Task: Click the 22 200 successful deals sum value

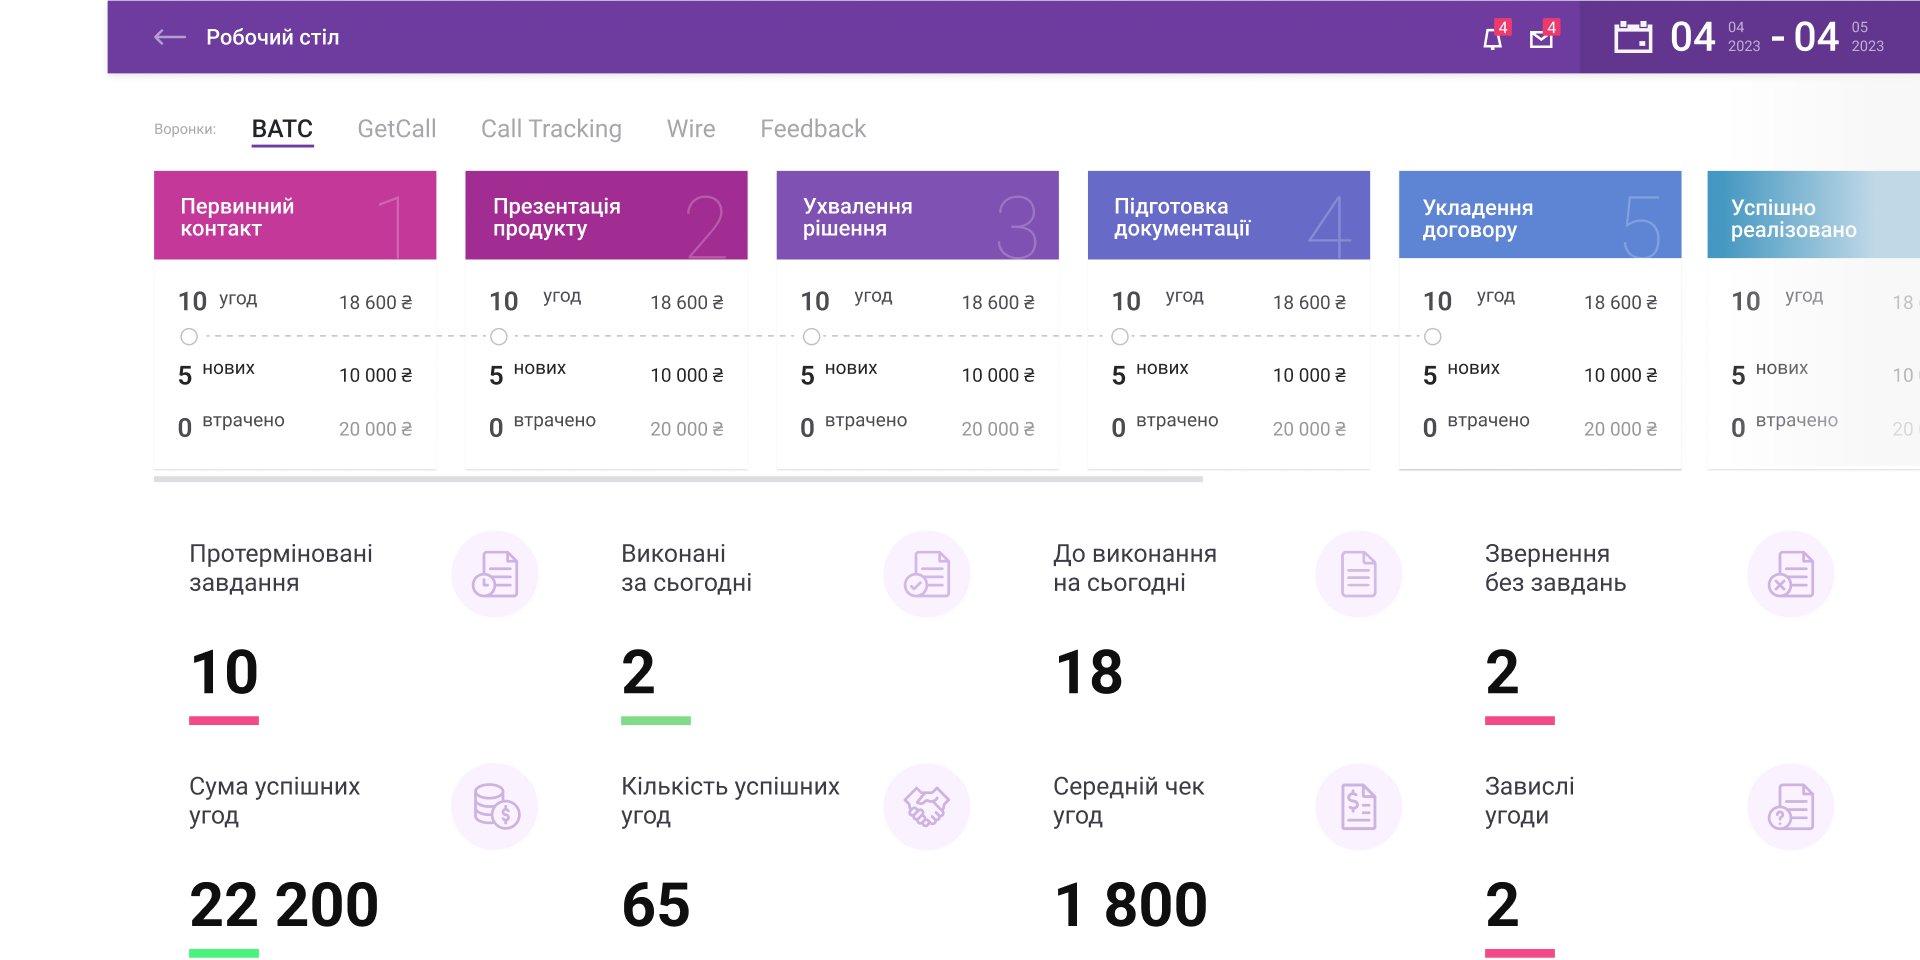Action: [x=284, y=905]
